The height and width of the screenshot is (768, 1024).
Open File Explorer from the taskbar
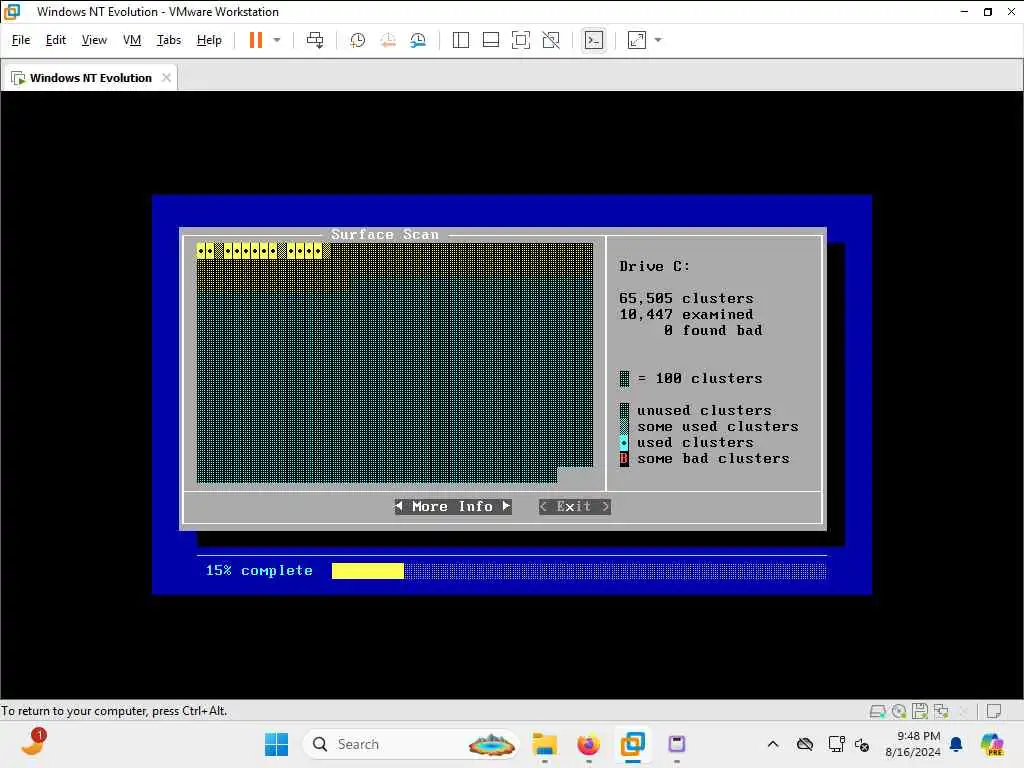coord(544,744)
